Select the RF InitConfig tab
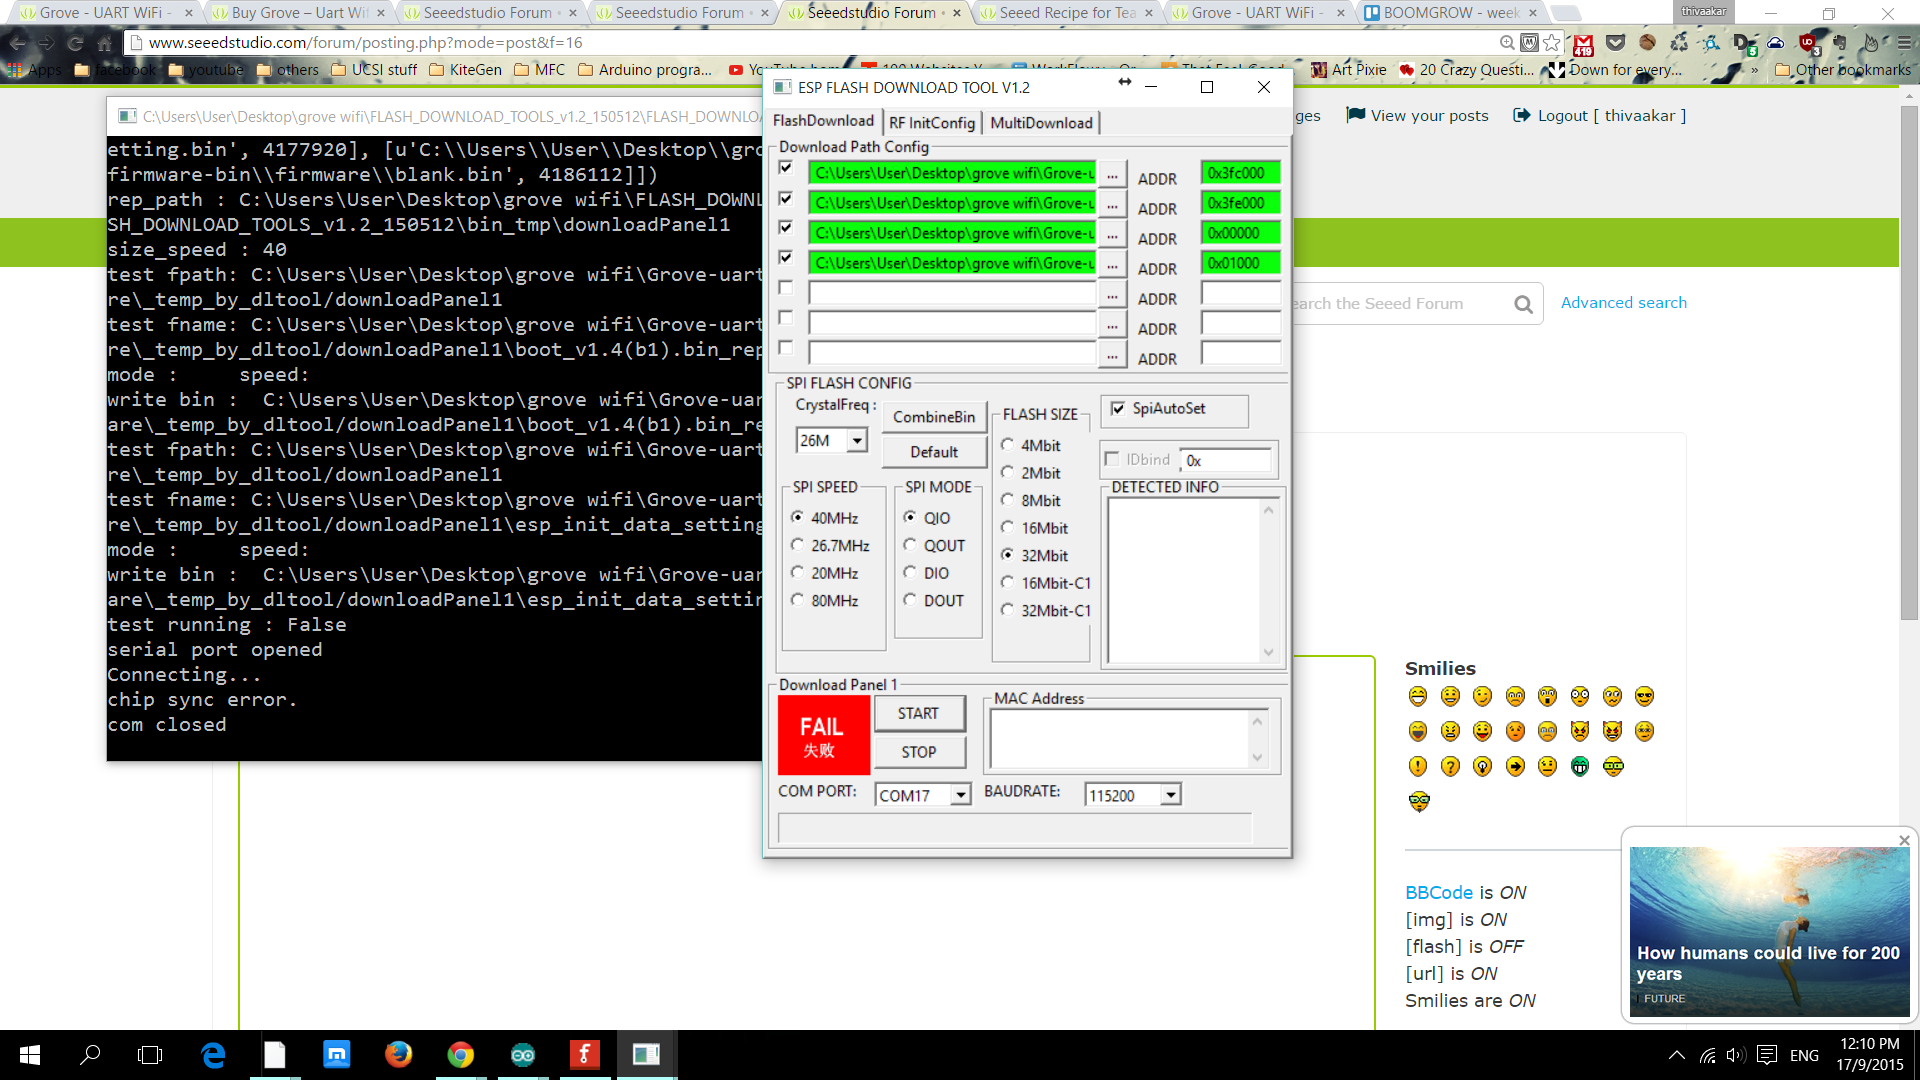 (x=931, y=121)
